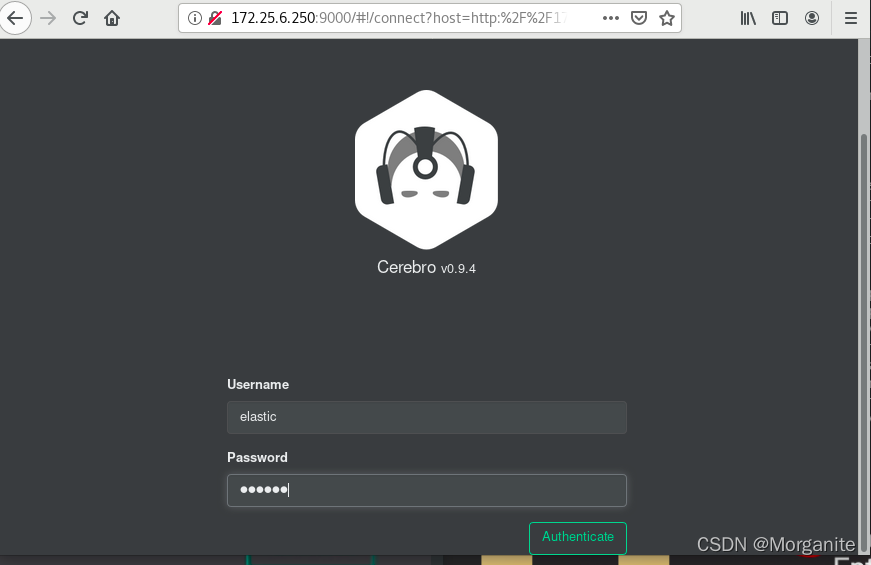Open the Firefox account icon
Screen dimensions: 871x565
click(x=812, y=18)
